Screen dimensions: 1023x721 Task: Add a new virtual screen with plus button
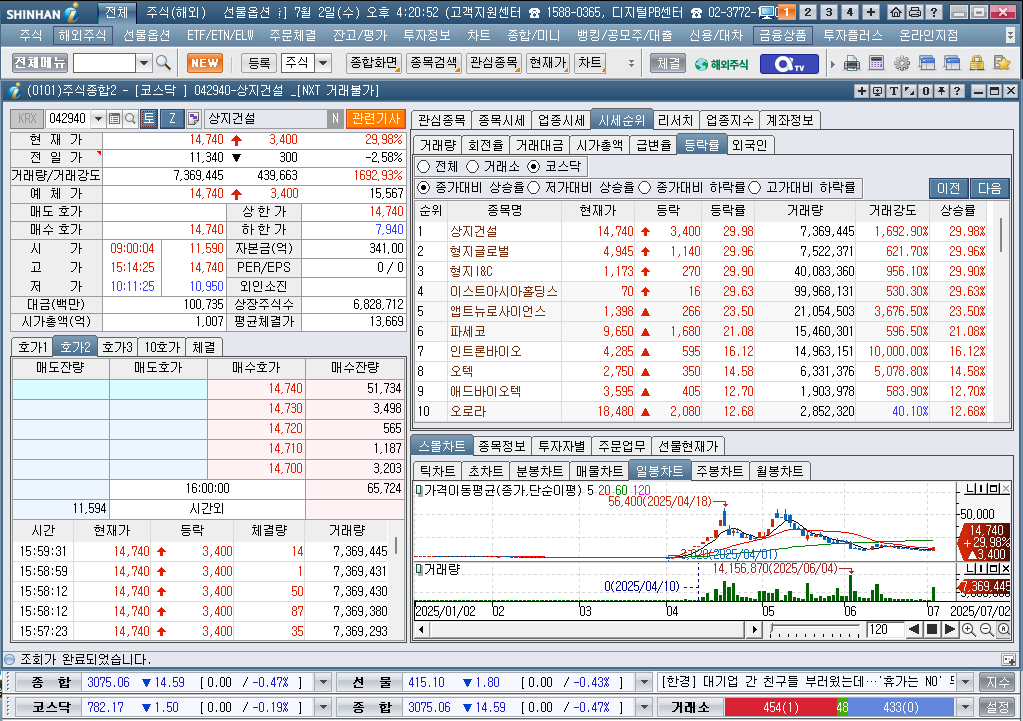point(871,12)
